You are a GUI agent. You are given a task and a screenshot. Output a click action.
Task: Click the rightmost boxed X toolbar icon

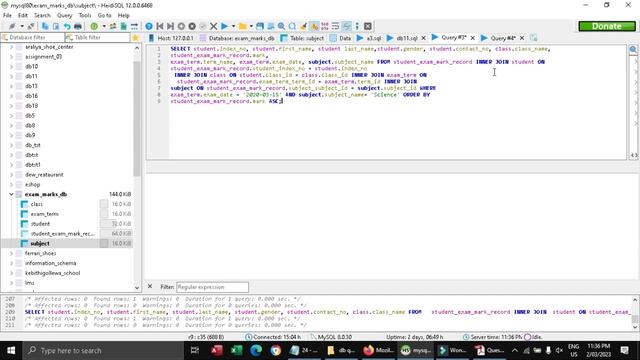tap(368, 26)
